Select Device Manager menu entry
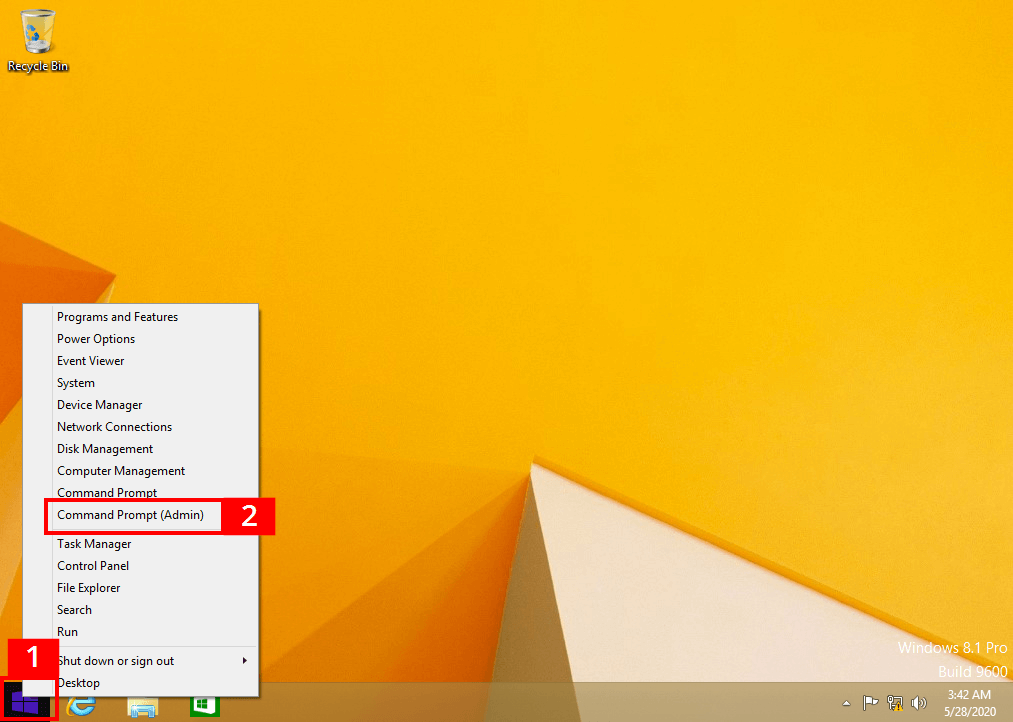This screenshot has width=1013, height=722. click(x=99, y=405)
